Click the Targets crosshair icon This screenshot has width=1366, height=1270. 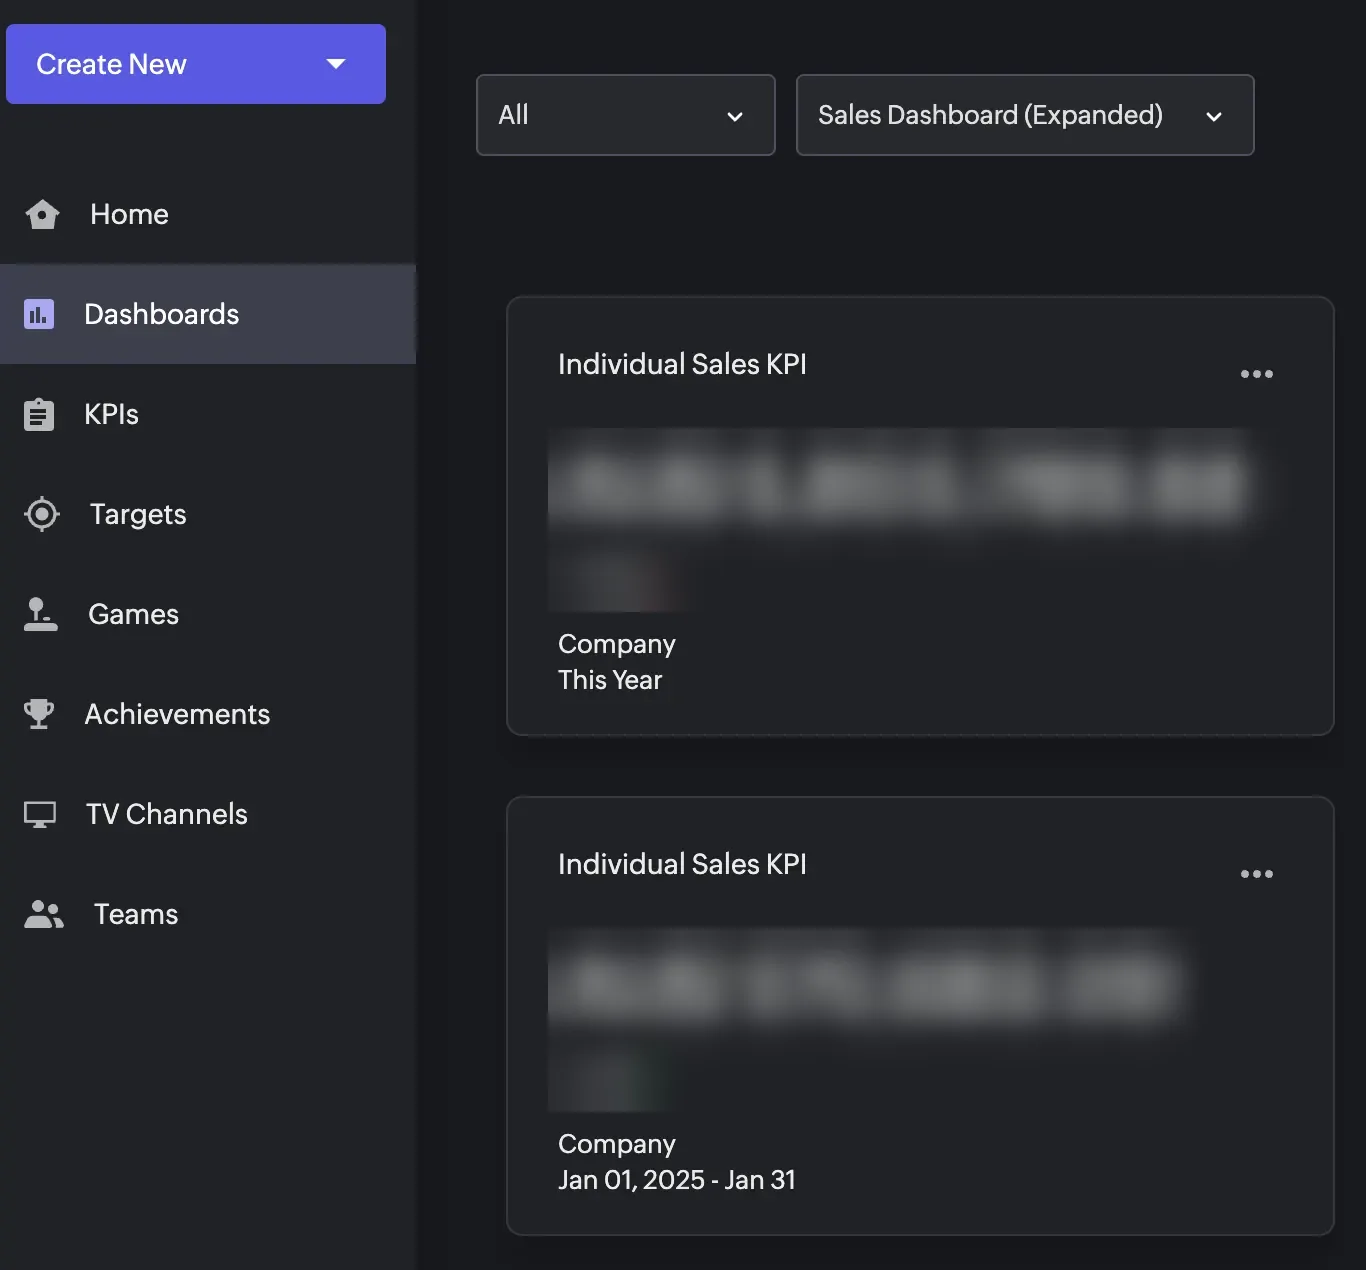(42, 514)
